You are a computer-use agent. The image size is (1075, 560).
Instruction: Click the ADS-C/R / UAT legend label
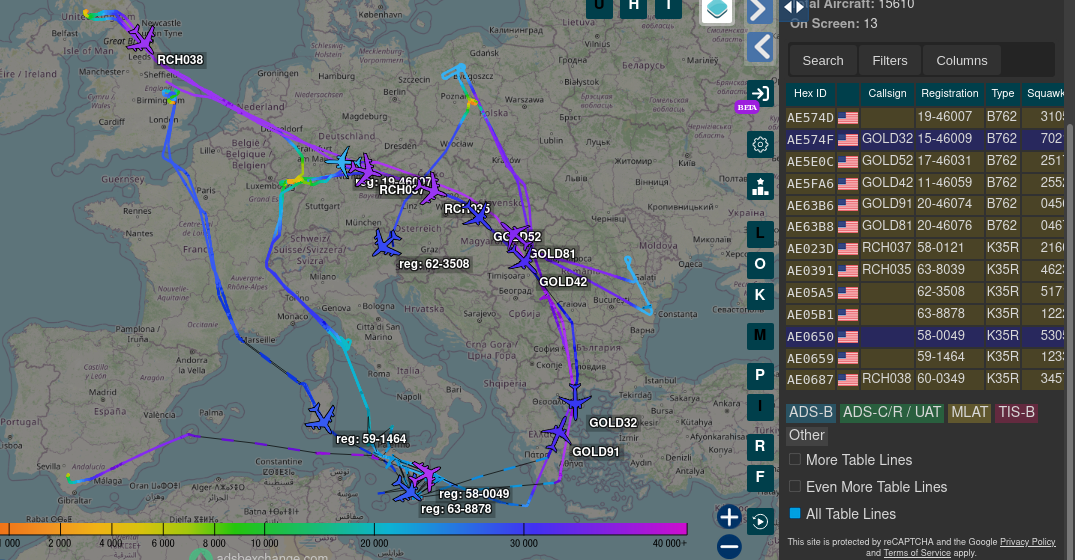click(891, 412)
